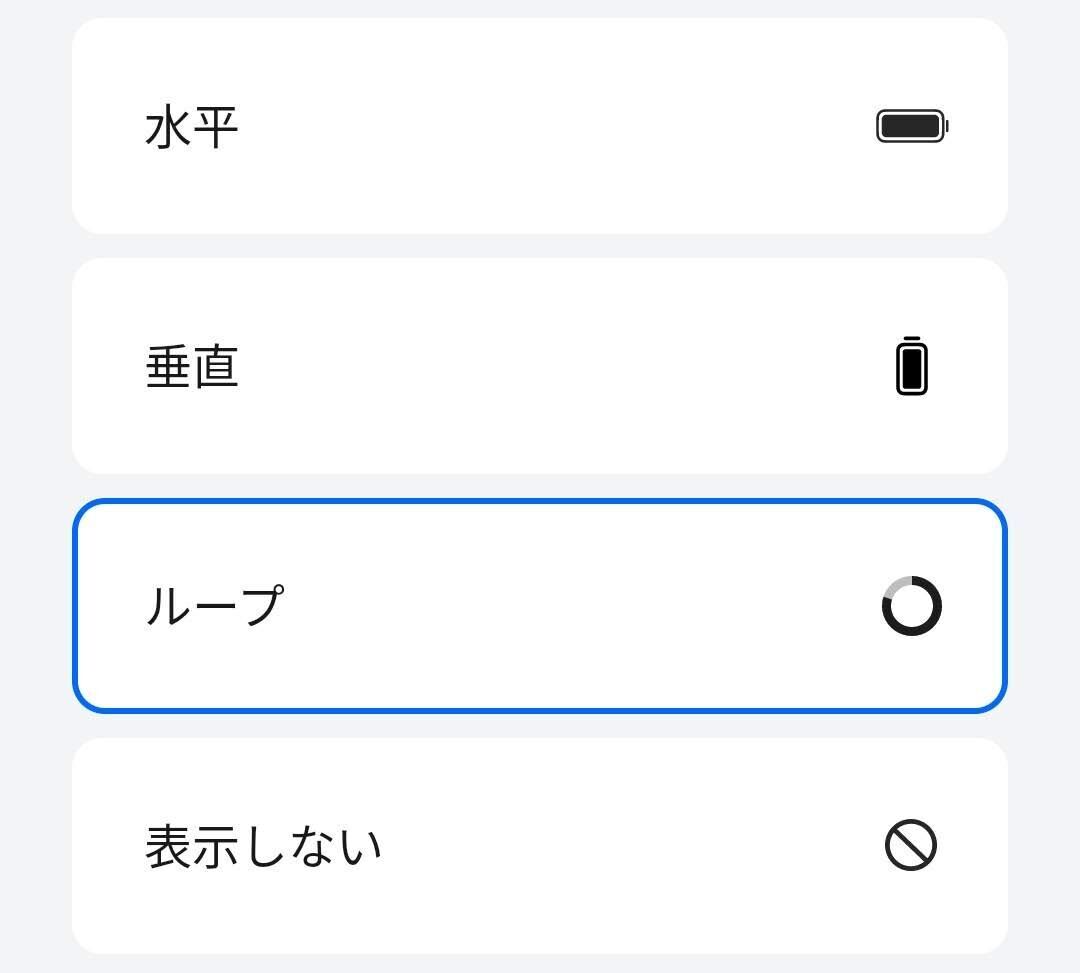The width and height of the screenshot is (1080, 973).
Task: Click the 表示しない text label
Action: 263,843
